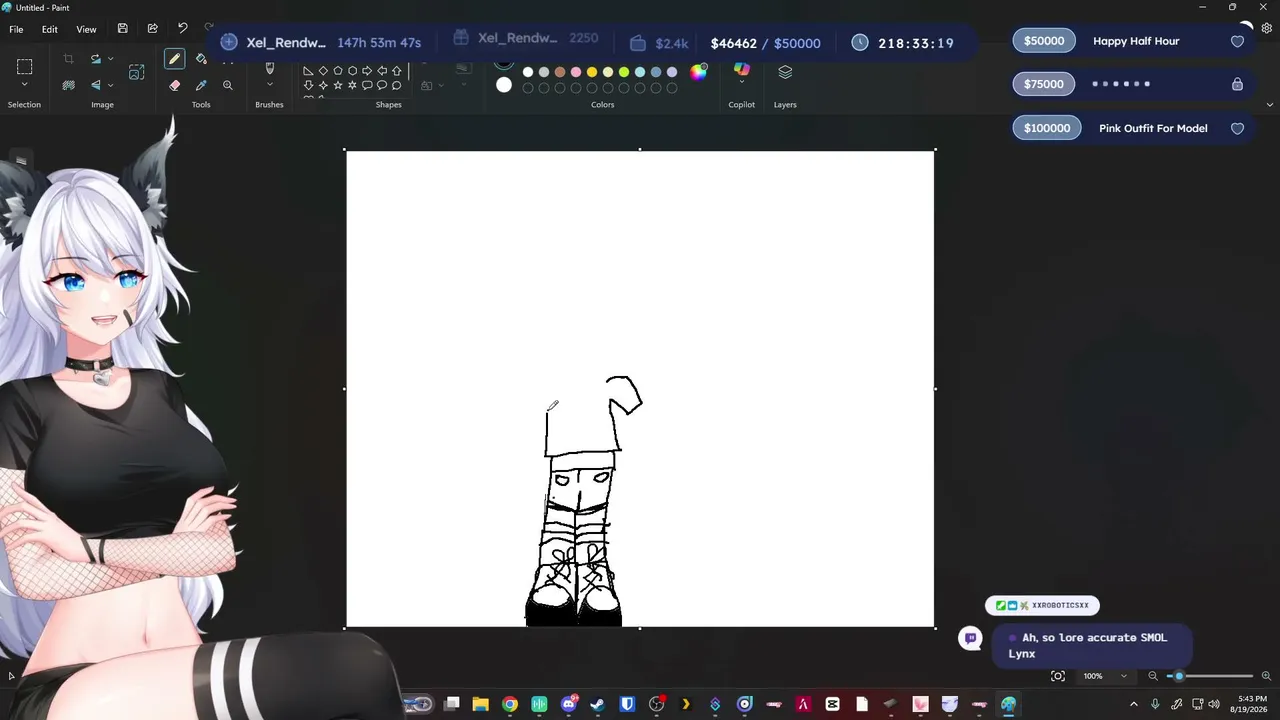Open Steam from the taskbar
This screenshot has height=720, width=1280.
click(598, 704)
